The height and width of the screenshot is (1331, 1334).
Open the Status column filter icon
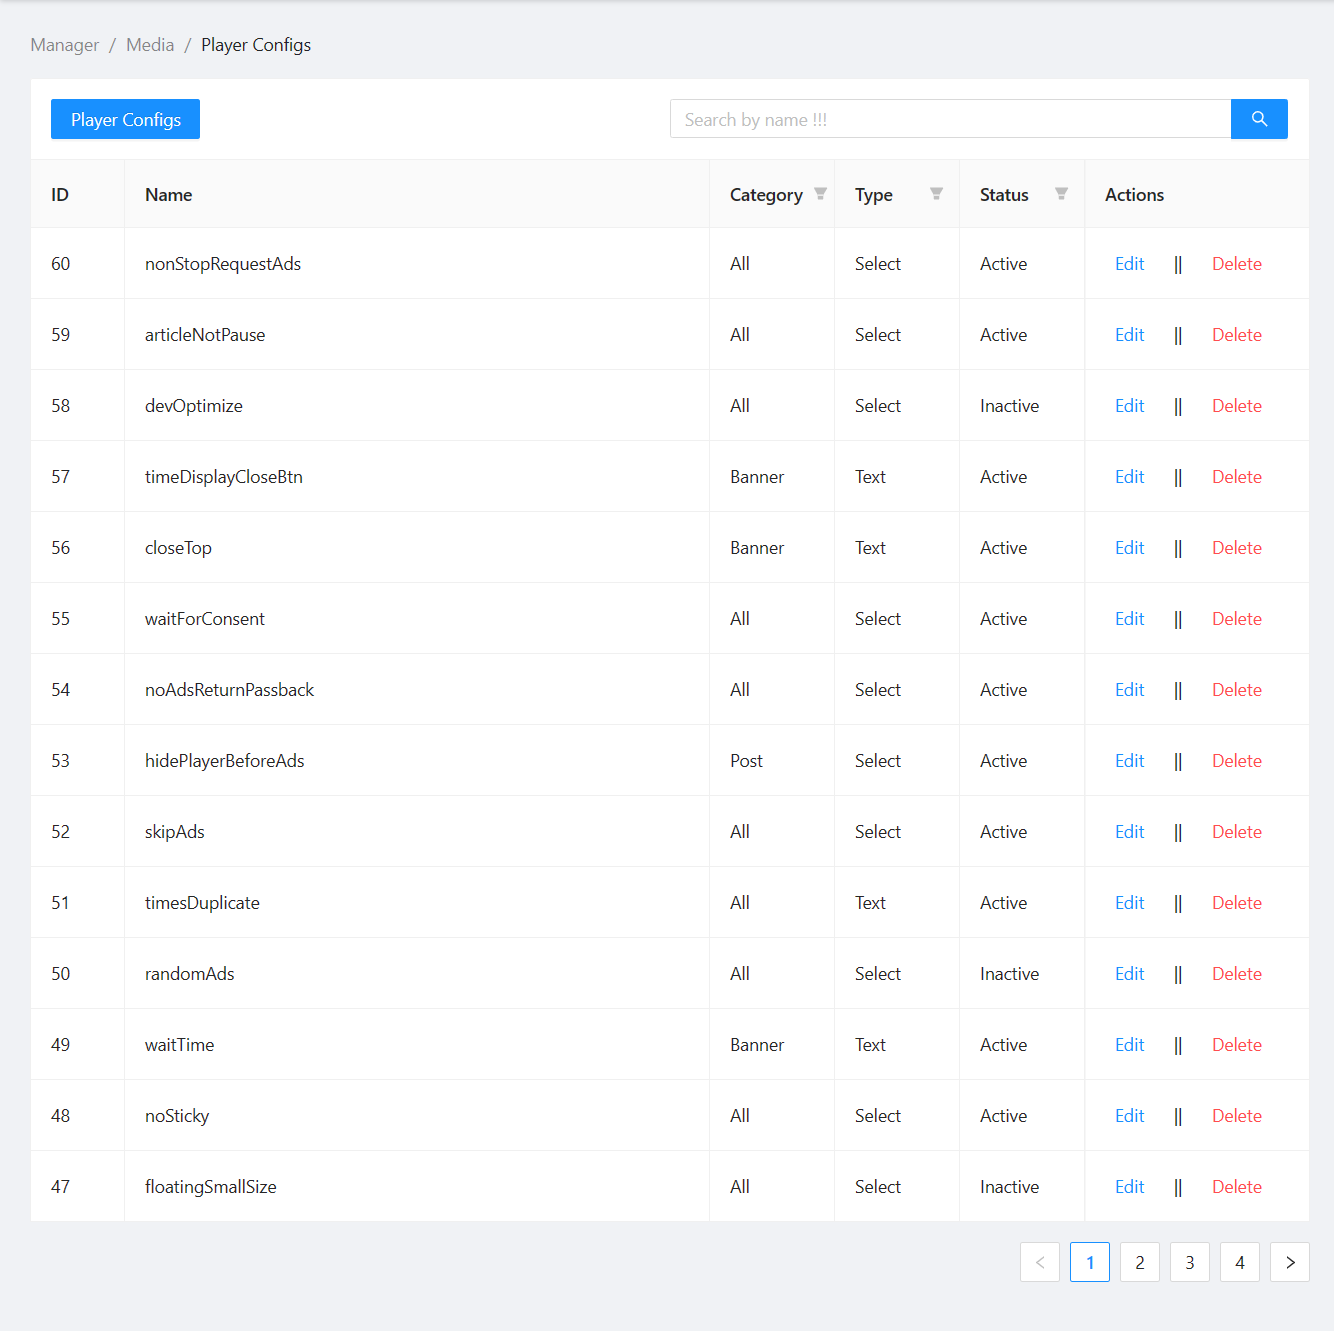1061,194
